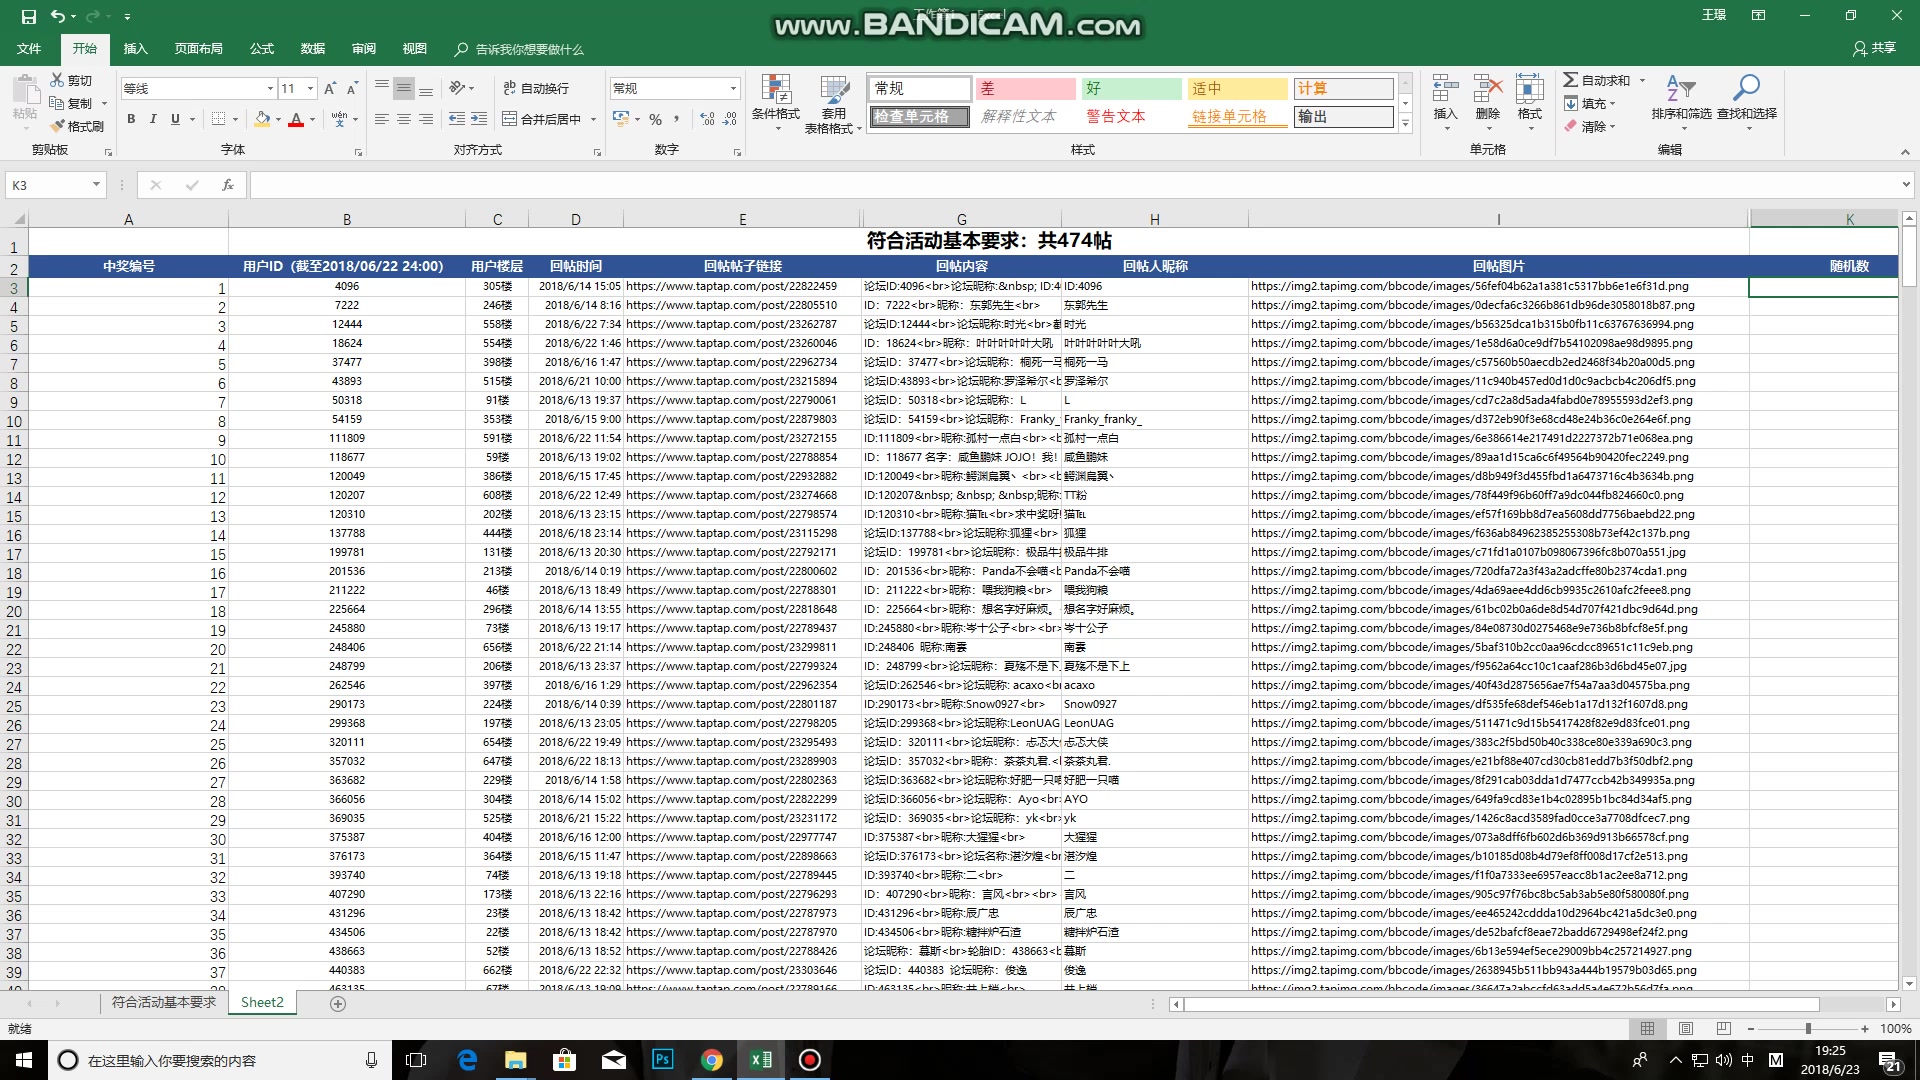Switch to Page Layout view in status bar
The height and width of the screenshot is (1080, 1920).
point(1686,1028)
